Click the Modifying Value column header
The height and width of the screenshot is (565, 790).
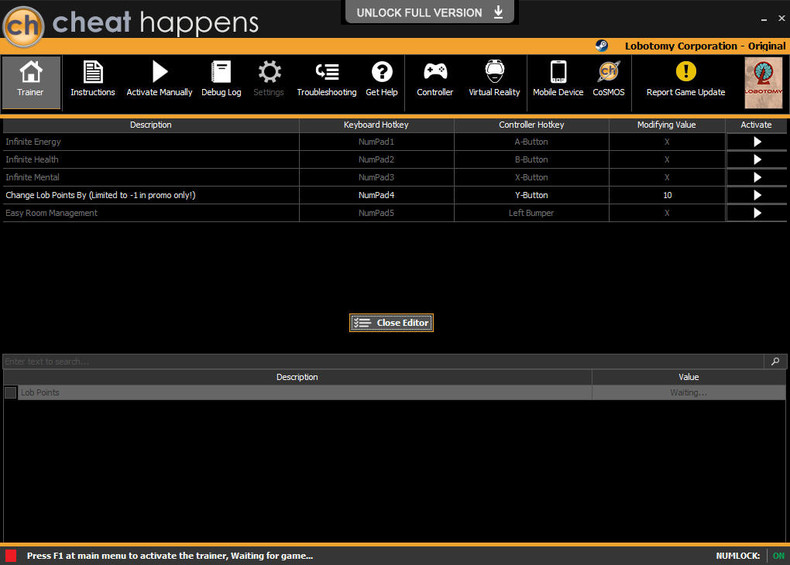click(x=667, y=125)
